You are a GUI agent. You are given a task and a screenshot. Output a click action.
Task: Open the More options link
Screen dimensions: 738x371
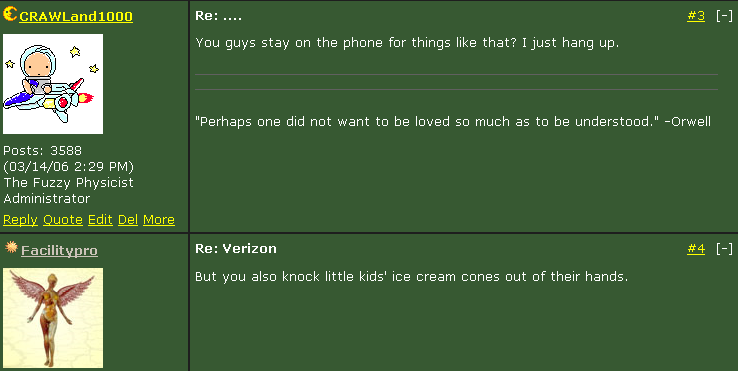pos(159,220)
